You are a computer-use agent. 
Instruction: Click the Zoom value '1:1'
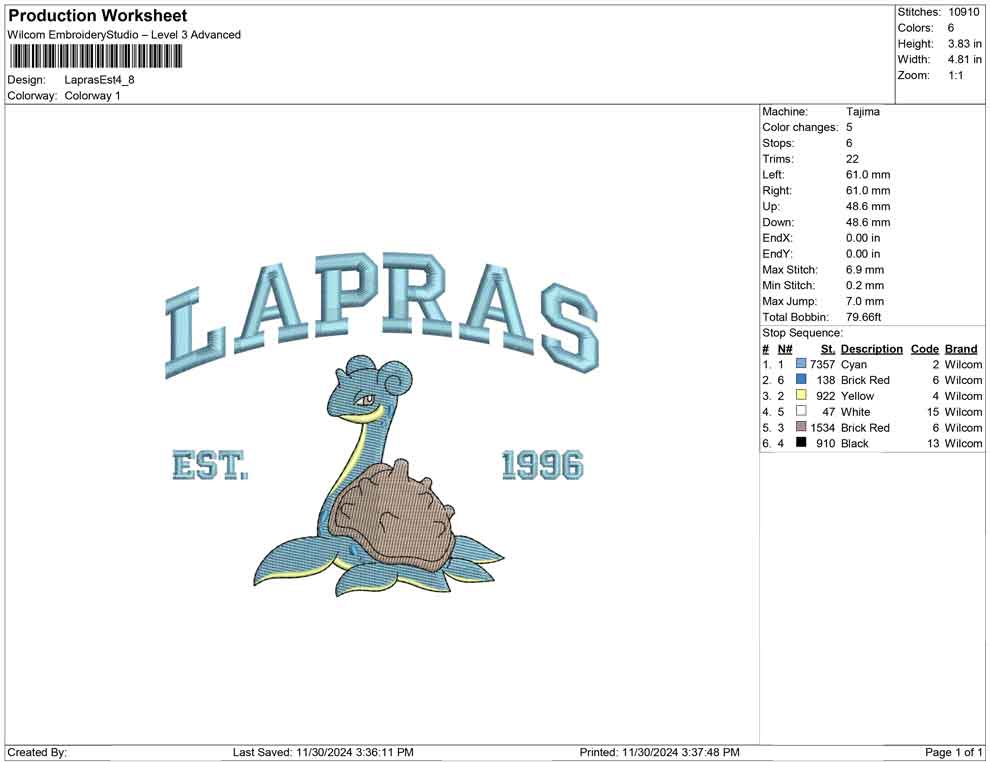click(955, 75)
